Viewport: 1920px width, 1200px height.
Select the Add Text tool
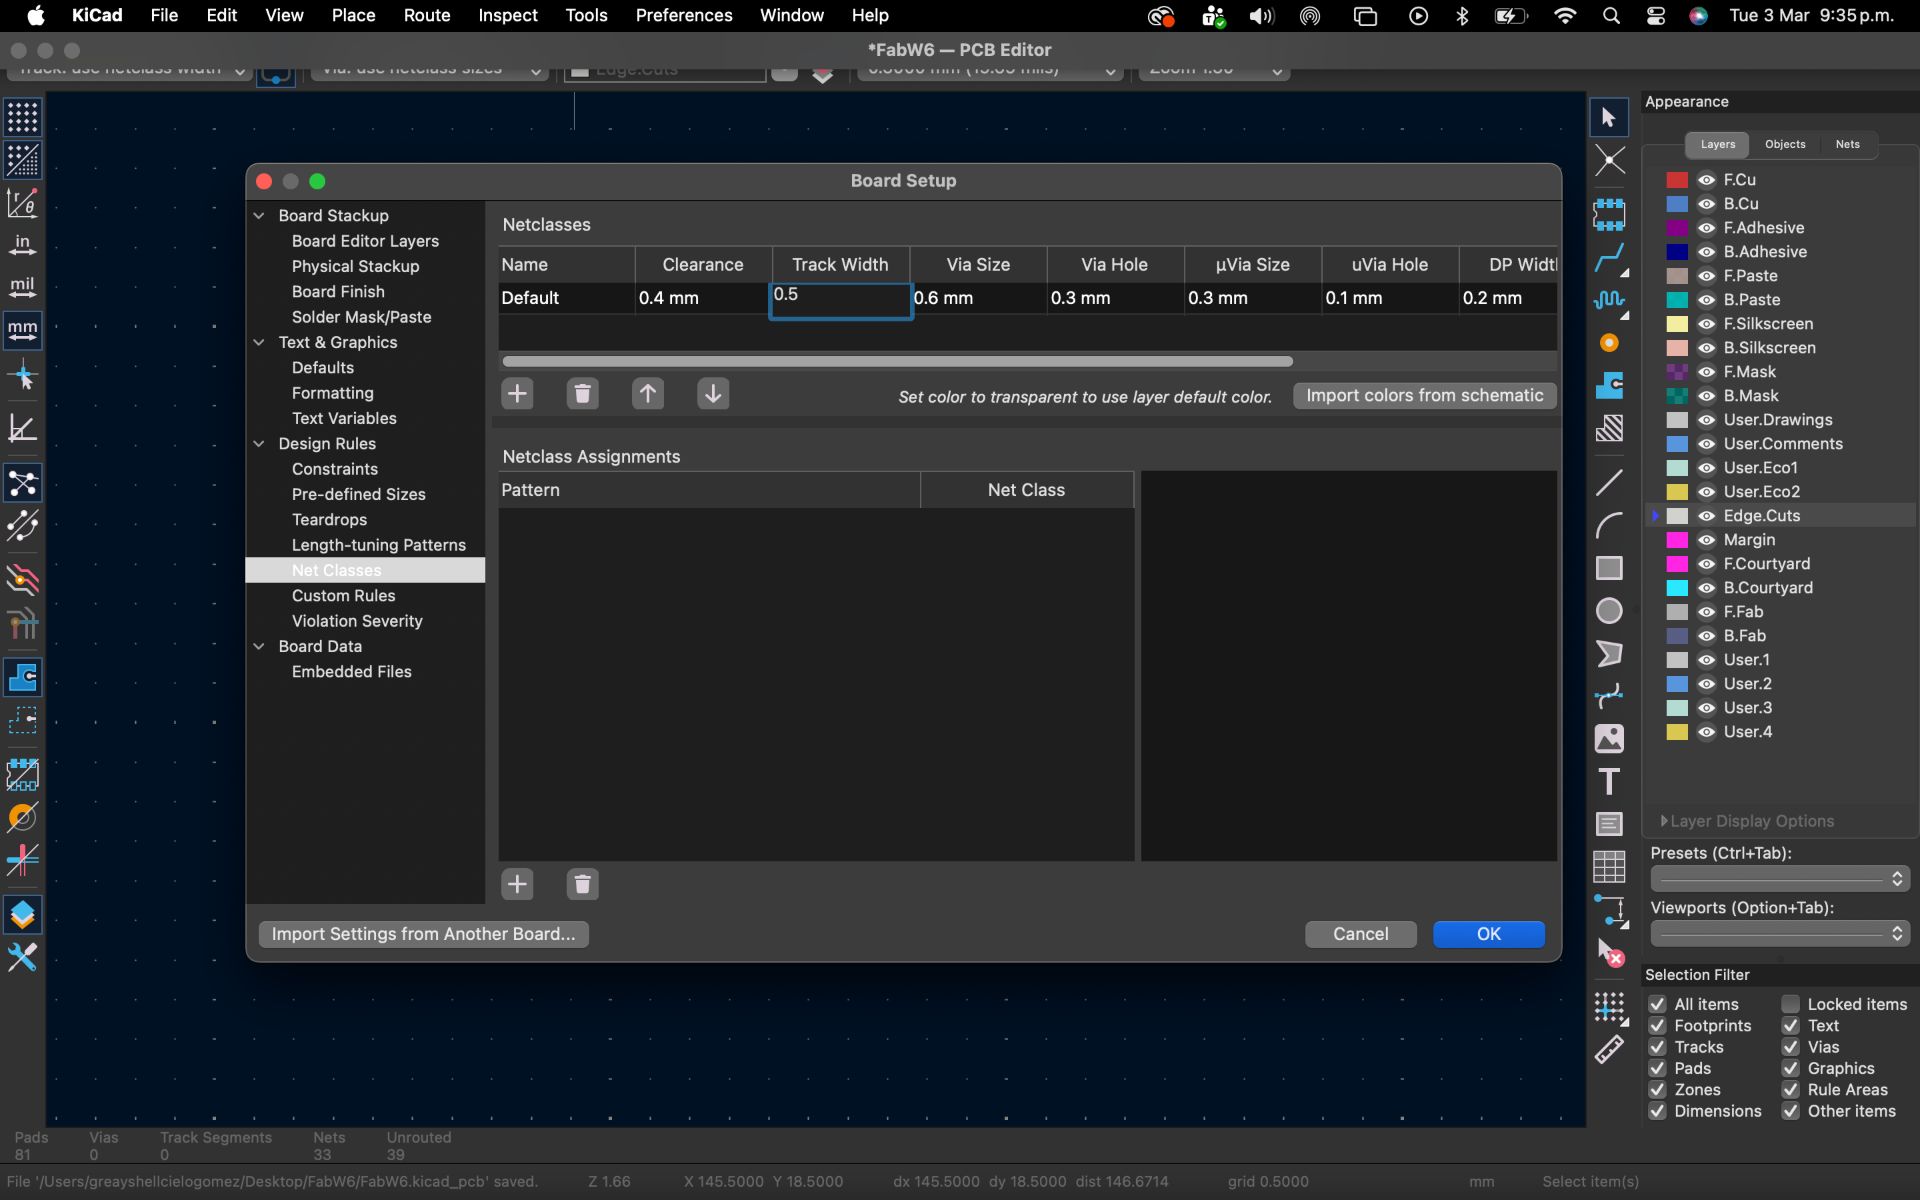click(x=1609, y=782)
